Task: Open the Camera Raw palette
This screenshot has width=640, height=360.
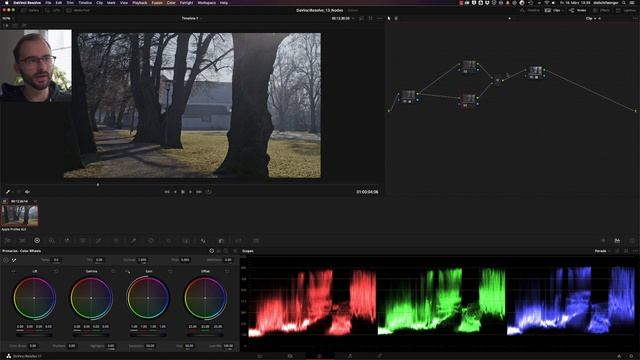Action: pyautogui.click(x=8, y=241)
